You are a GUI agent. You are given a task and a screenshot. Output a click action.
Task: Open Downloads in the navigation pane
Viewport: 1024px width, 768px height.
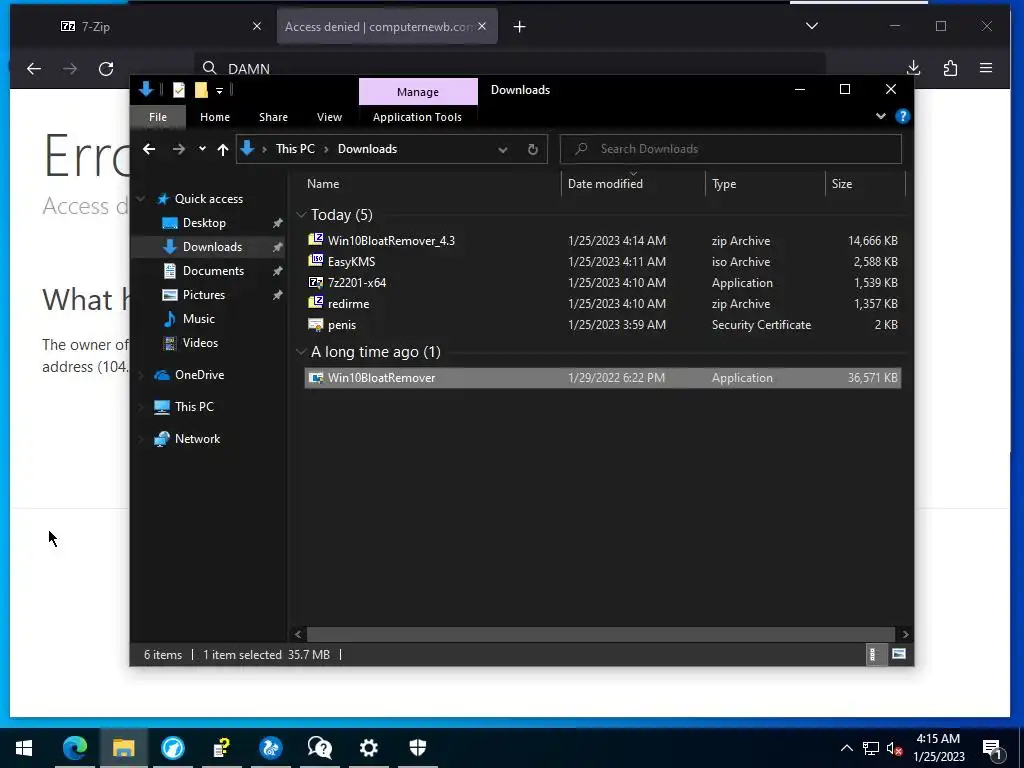[212, 247]
